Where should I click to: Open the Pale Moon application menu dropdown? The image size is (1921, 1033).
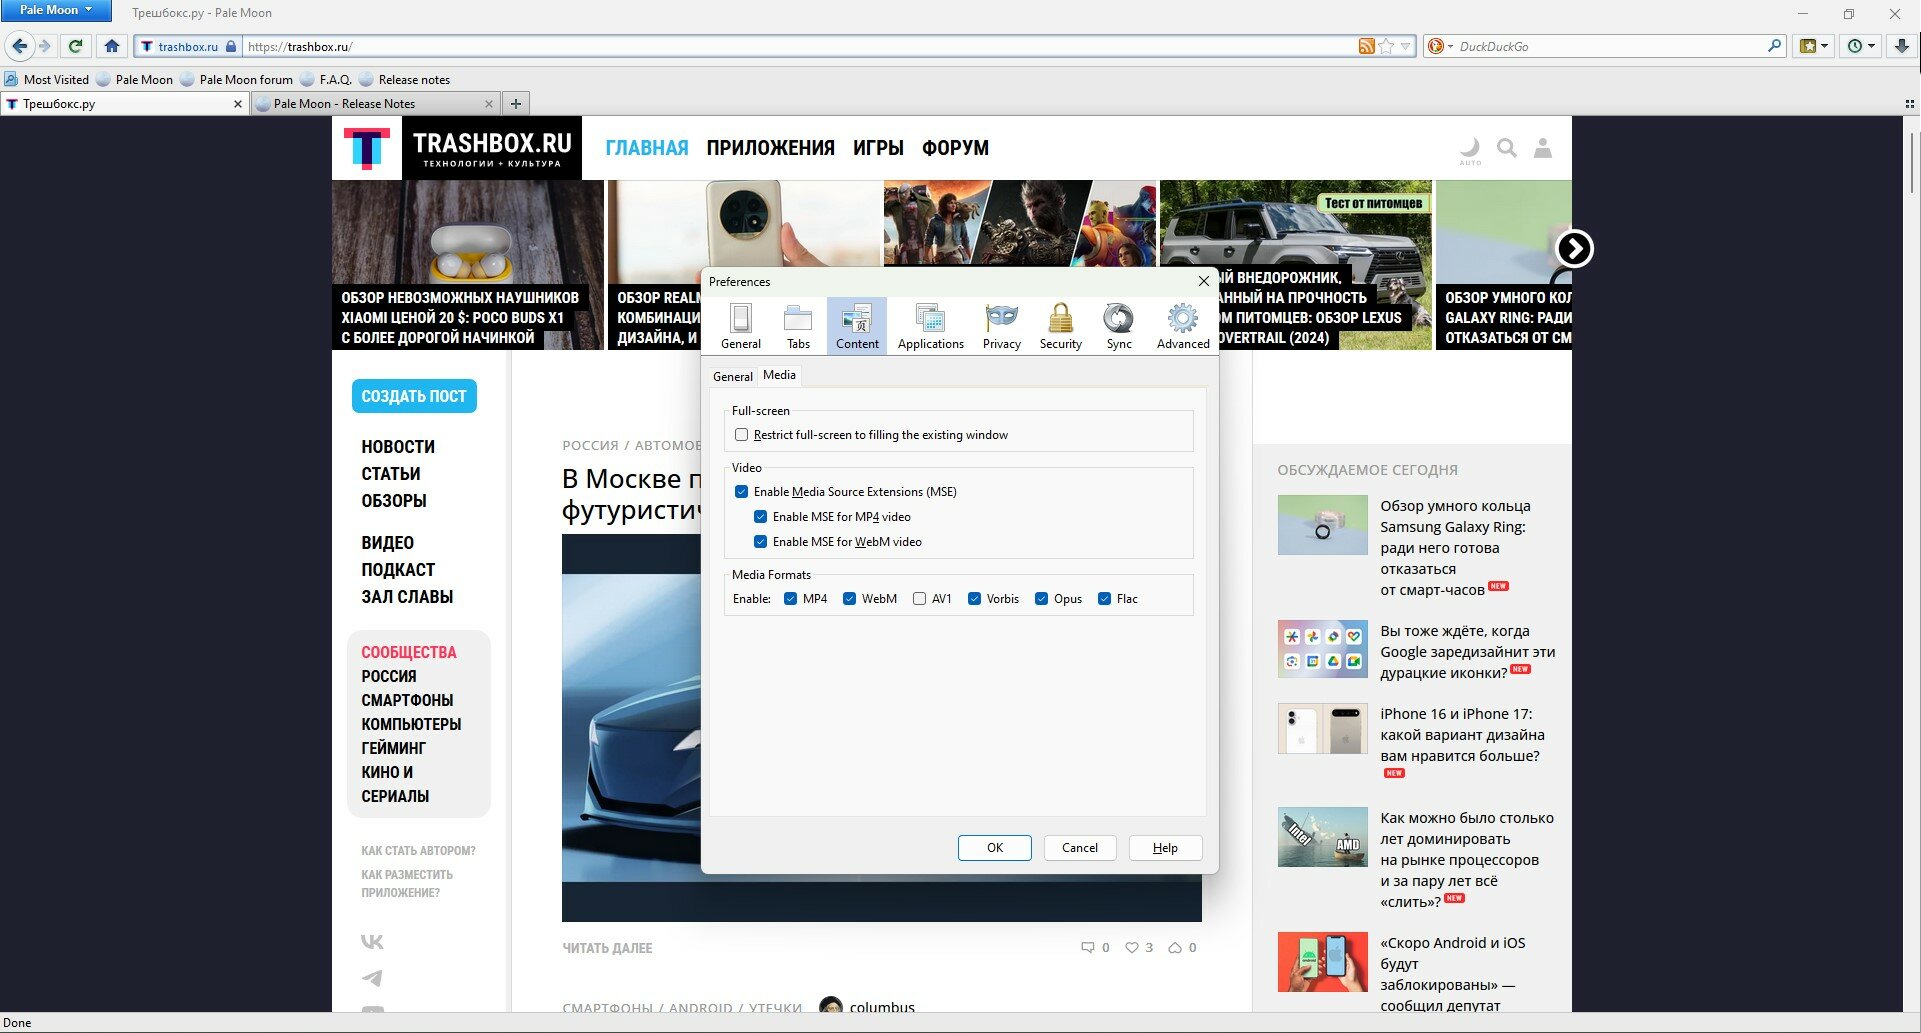click(x=56, y=10)
